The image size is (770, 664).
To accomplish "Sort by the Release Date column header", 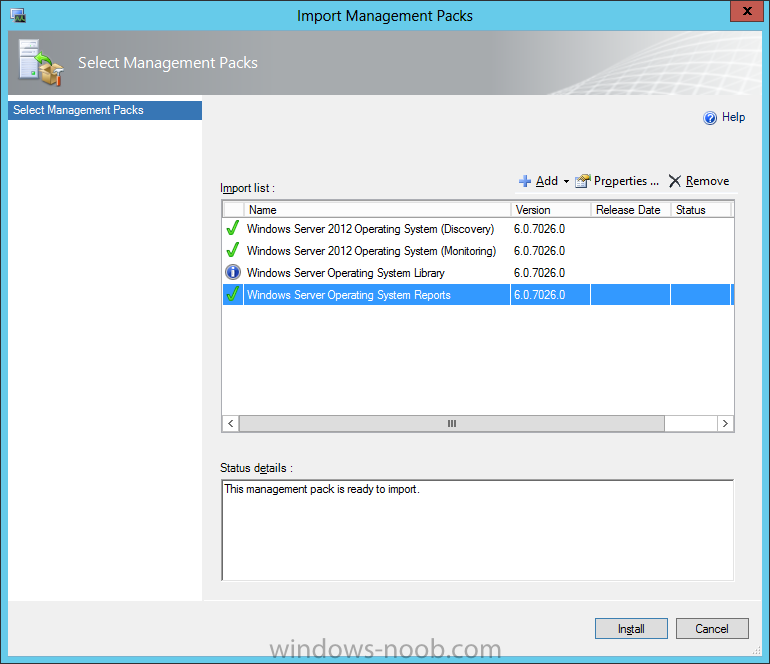I will 631,210.
